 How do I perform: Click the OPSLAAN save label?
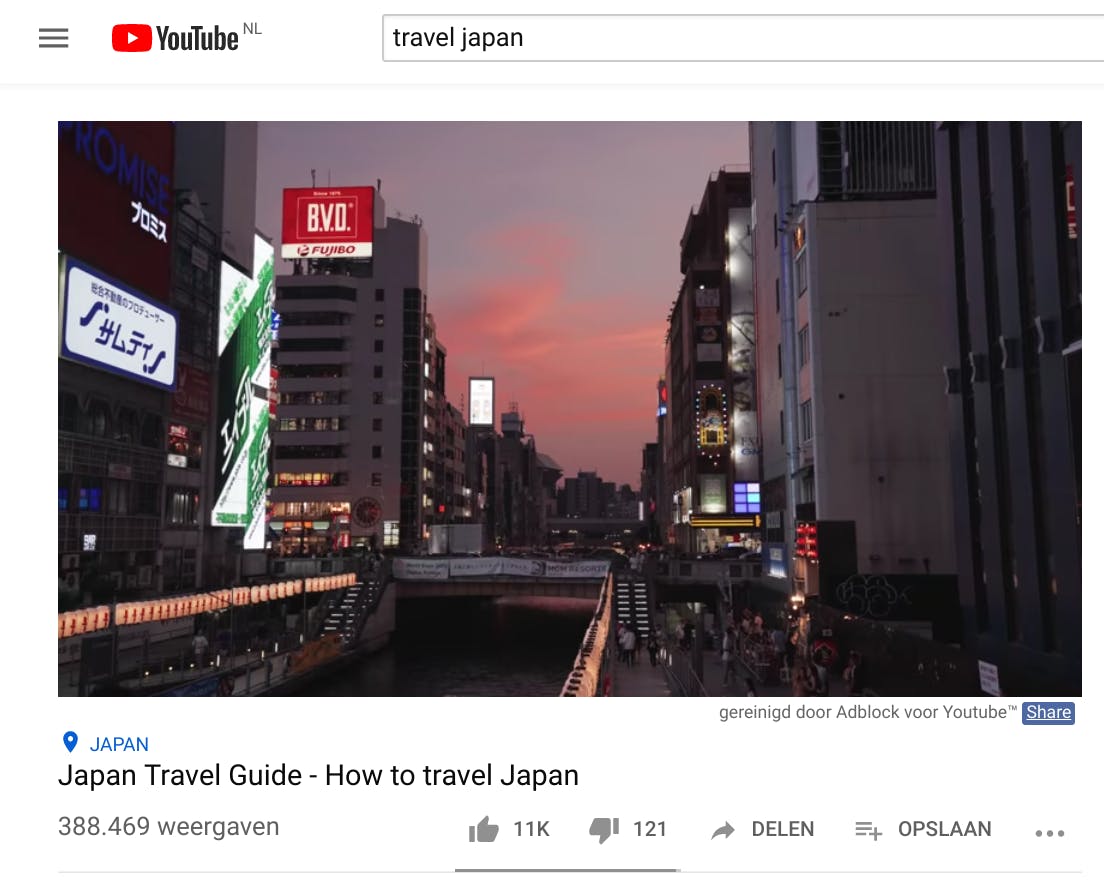point(944,829)
